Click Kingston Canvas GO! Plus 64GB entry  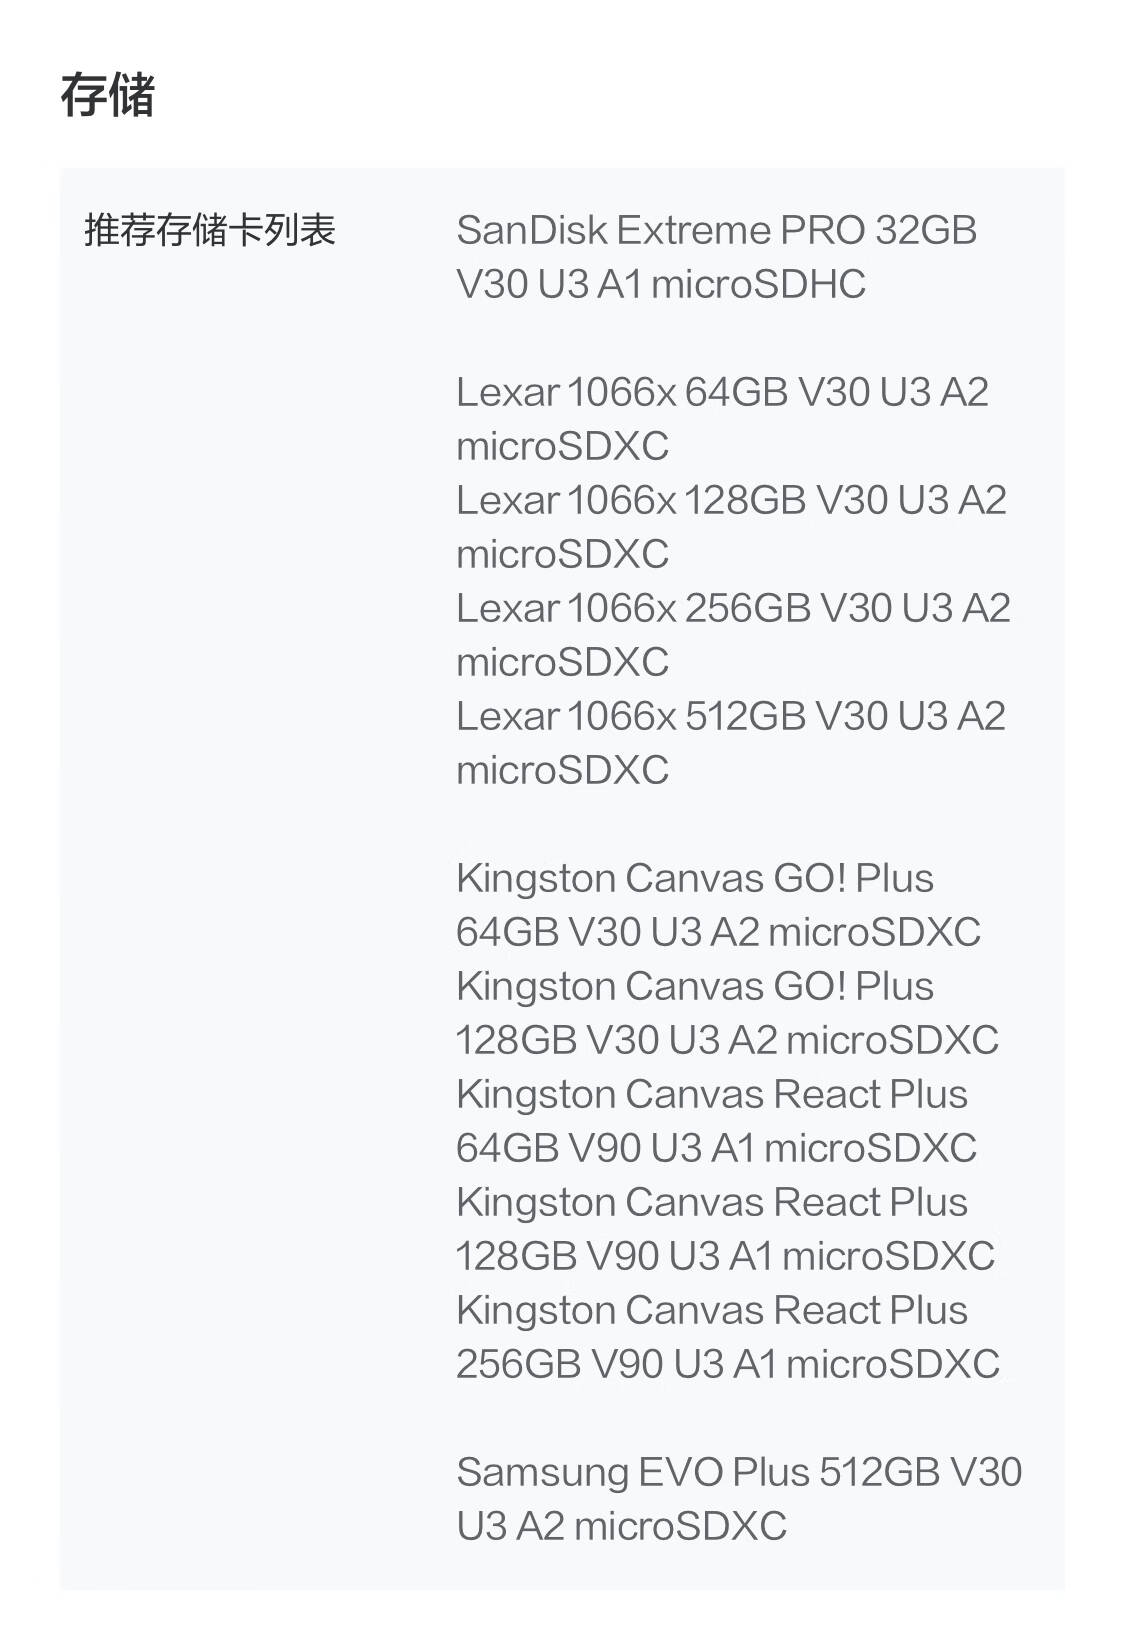click(x=718, y=905)
